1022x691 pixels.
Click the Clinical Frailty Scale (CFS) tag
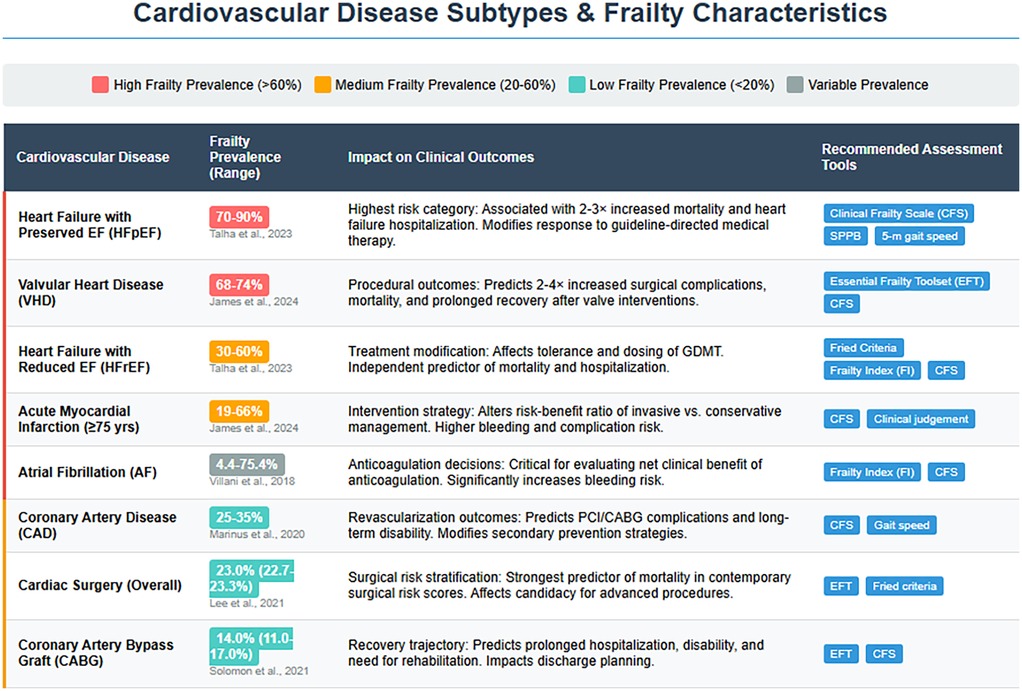898,213
